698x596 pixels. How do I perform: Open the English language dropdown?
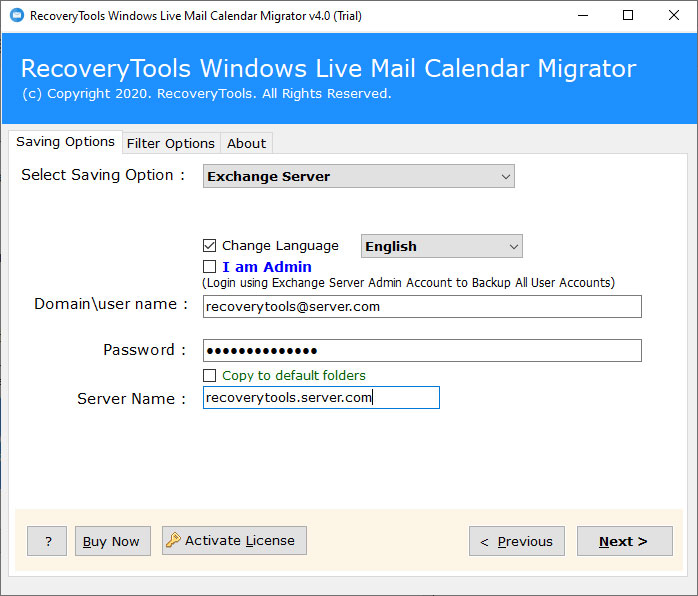point(442,246)
